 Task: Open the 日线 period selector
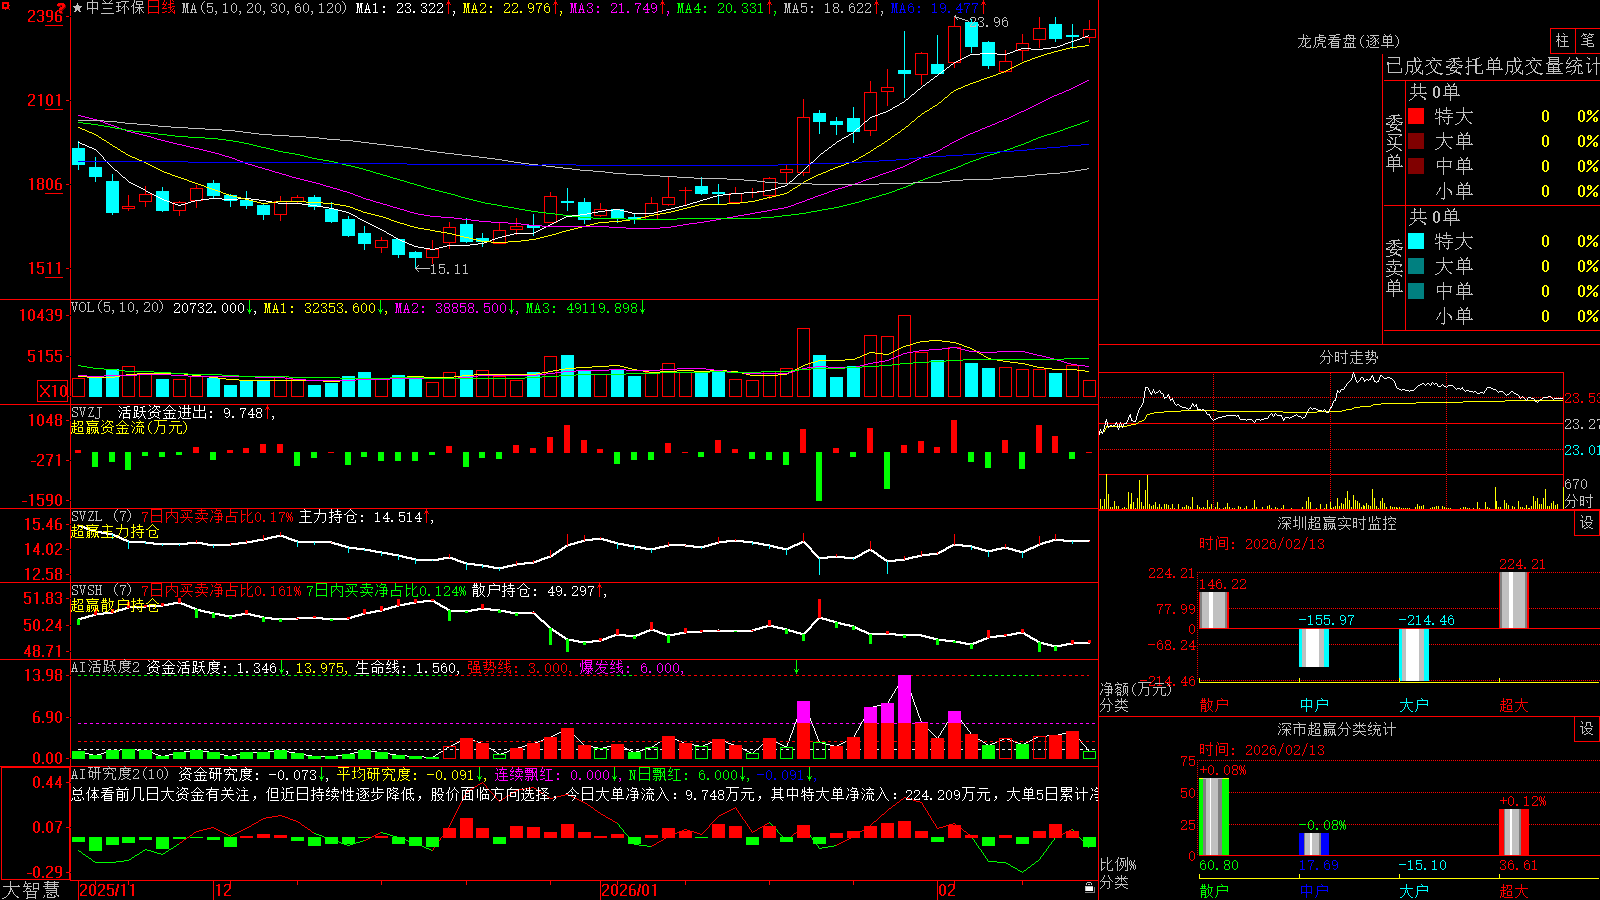(161, 8)
